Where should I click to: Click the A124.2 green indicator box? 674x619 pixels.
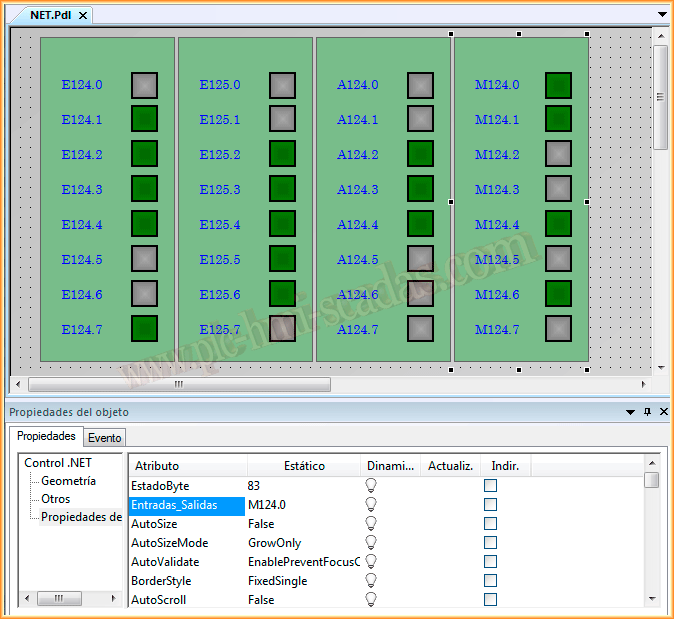tap(420, 155)
